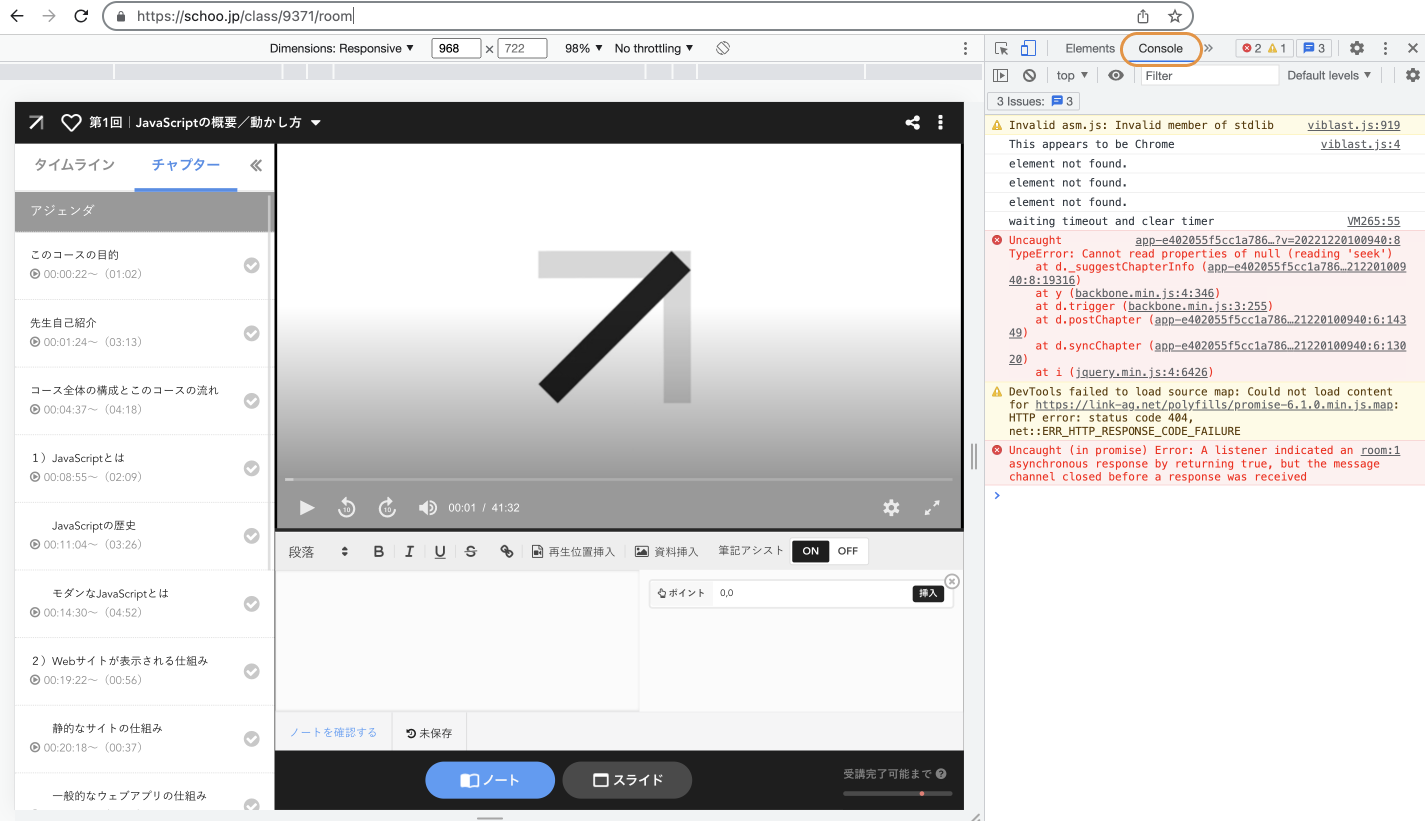Image resolution: width=1425 pixels, height=821 pixels.
Task: Open the viblast.js:919 source link
Action: click(x=1353, y=125)
